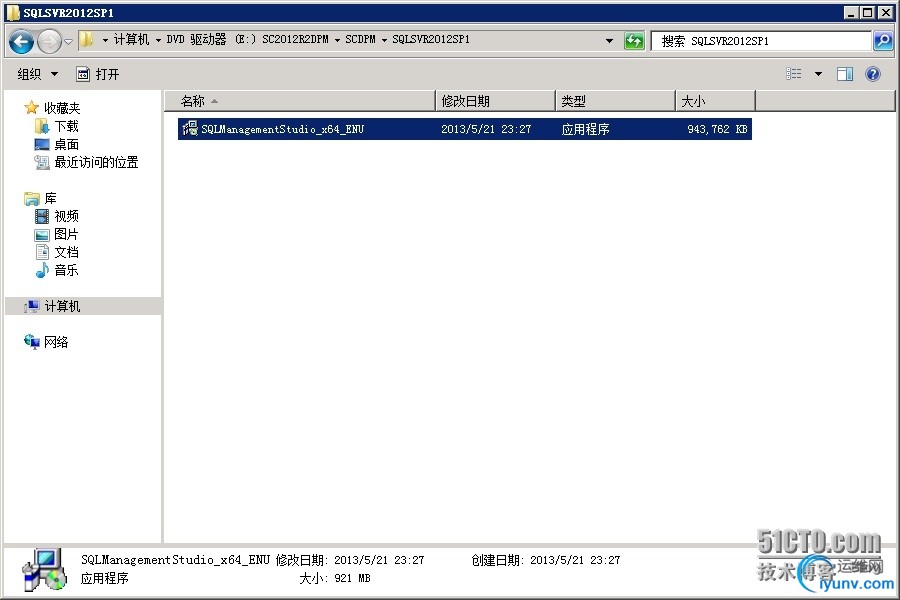
Task: Select 库 in the navigation pane
Action: click(51, 198)
